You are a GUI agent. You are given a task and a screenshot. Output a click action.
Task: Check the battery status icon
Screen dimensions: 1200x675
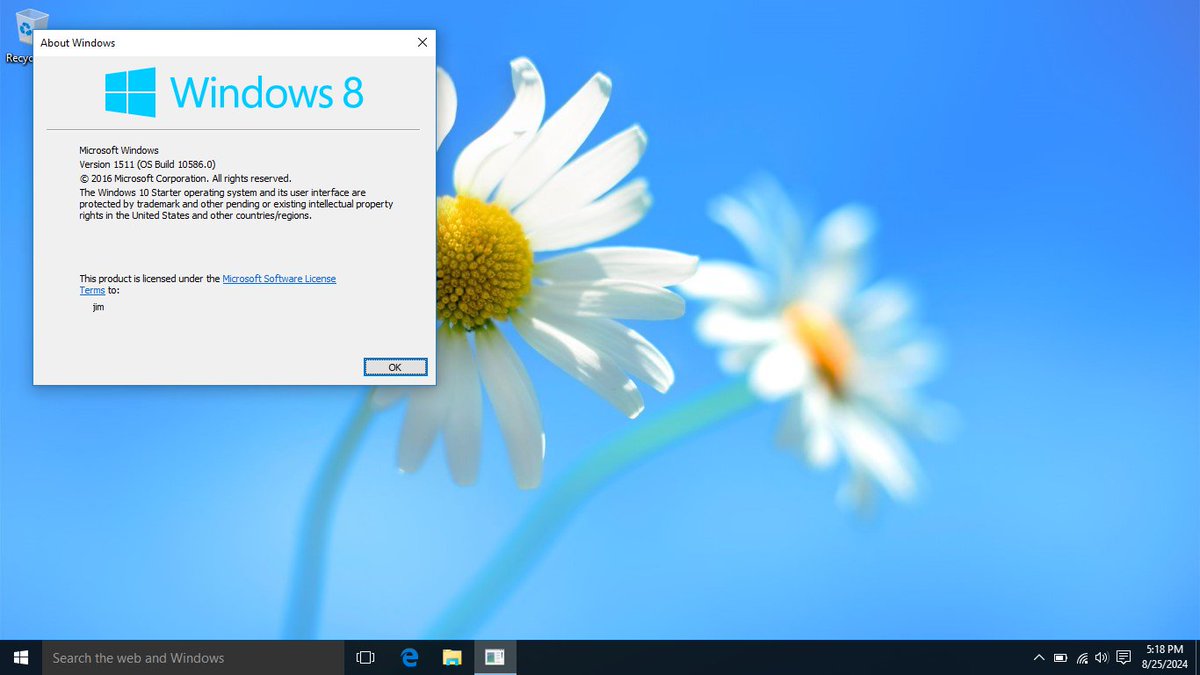(1061, 657)
